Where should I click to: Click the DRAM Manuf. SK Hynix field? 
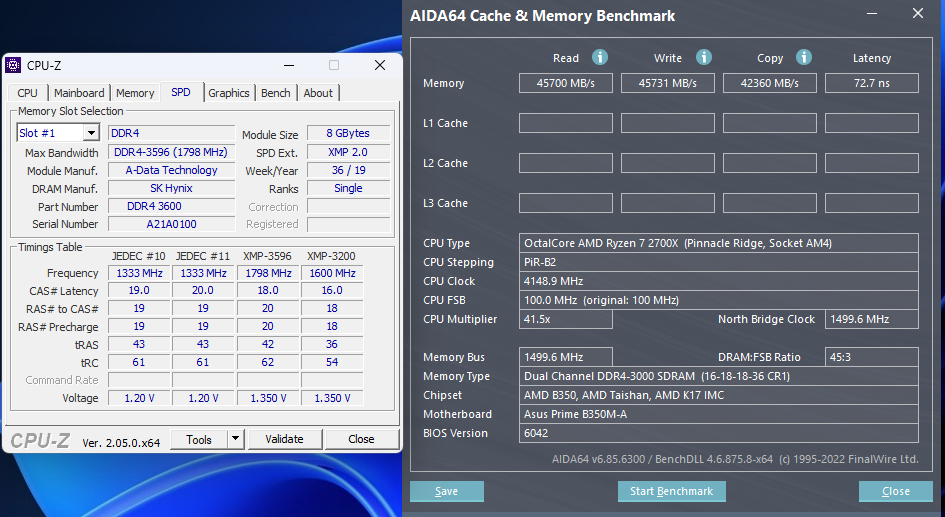point(171,188)
